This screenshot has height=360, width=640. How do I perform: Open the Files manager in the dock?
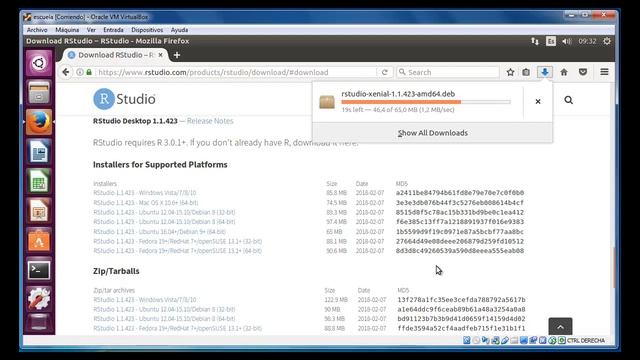point(39,92)
